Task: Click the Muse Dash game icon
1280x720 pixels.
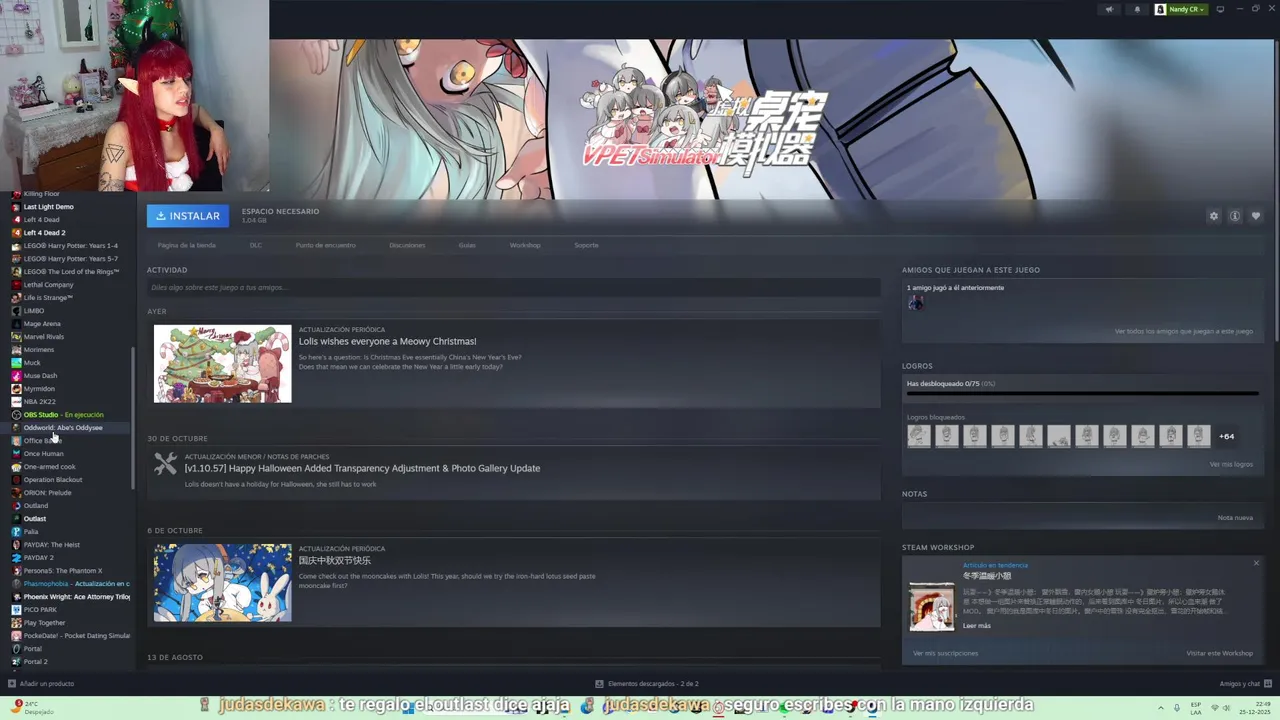Action: pos(16,376)
